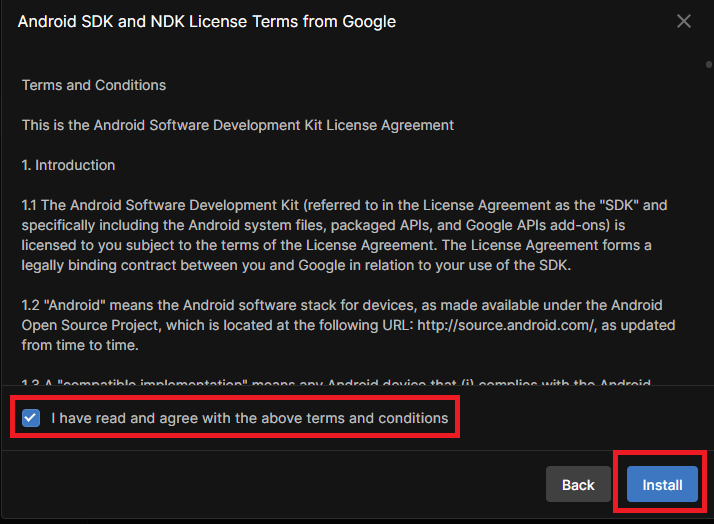The width and height of the screenshot is (714, 524).
Task: Go Back to previous step
Action: 578,484
